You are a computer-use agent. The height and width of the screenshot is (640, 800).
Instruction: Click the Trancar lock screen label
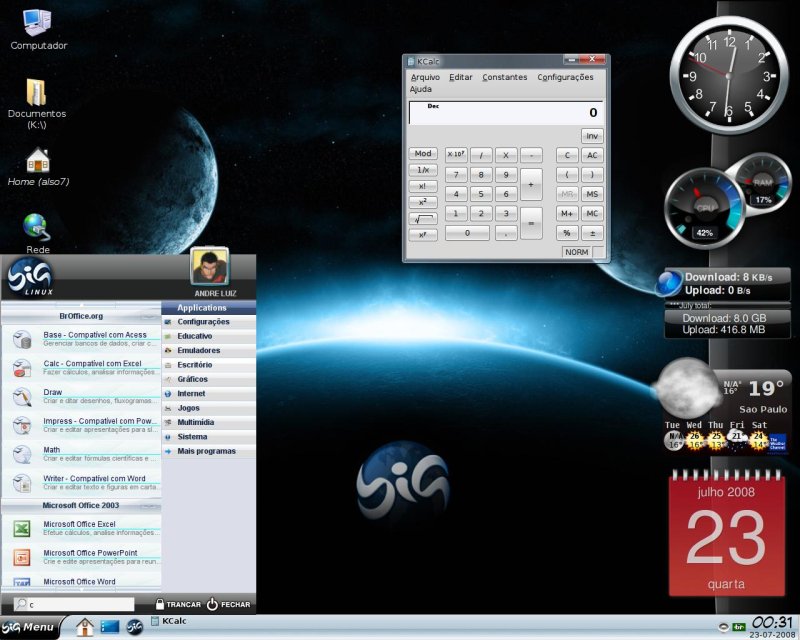point(184,604)
